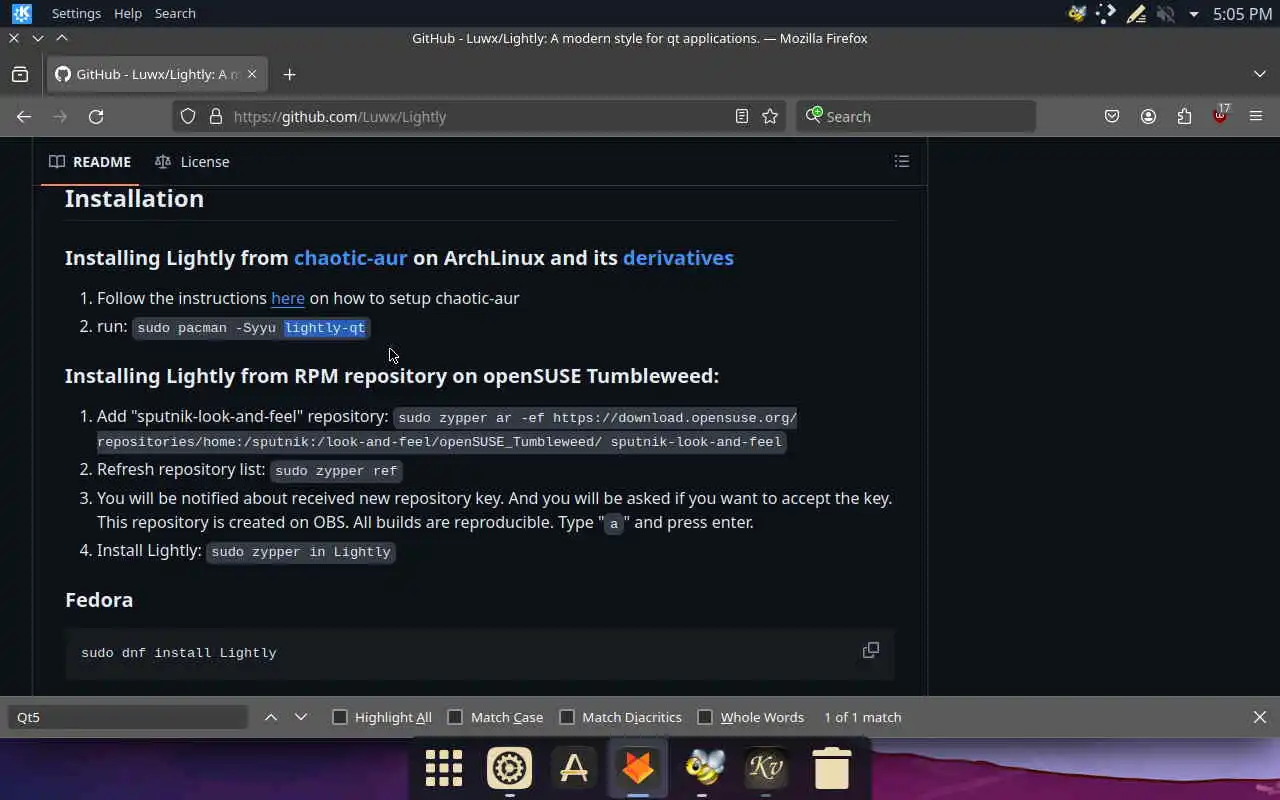Viewport: 1280px width, 800px height.
Task: Expand hidden system tray icons arrow
Action: tap(1194, 14)
